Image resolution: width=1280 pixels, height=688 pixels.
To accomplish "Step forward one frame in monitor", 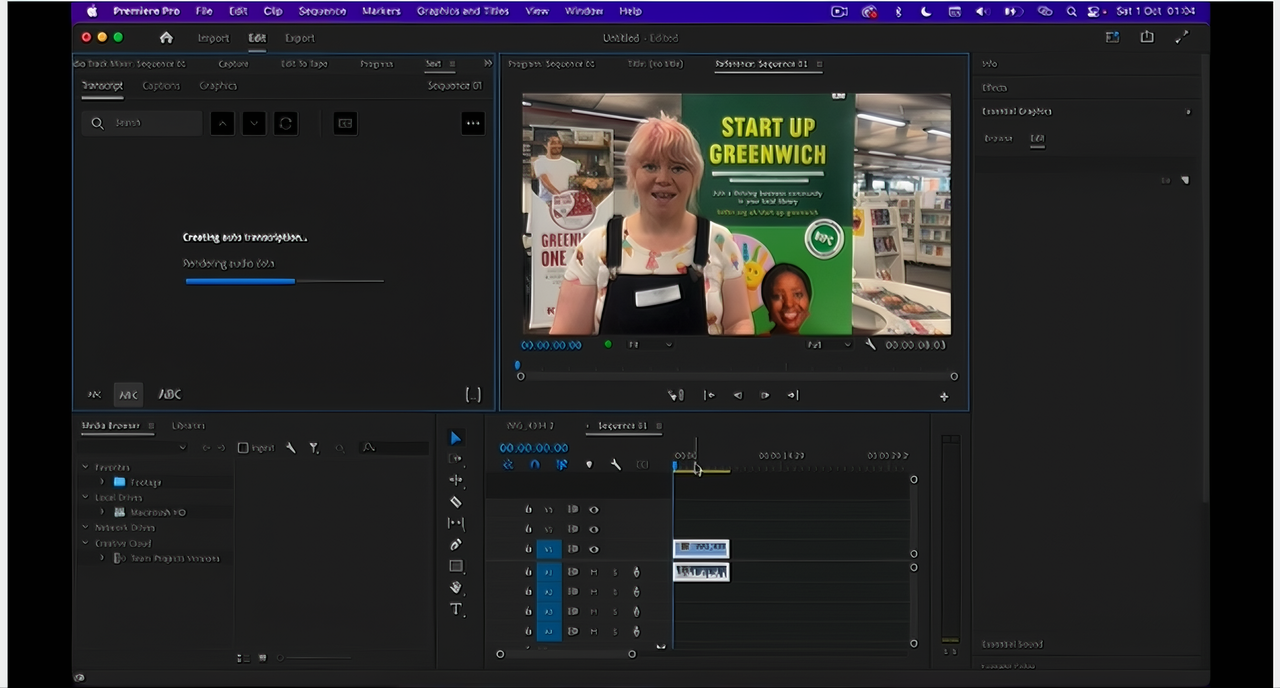I will click(x=765, y=395).
